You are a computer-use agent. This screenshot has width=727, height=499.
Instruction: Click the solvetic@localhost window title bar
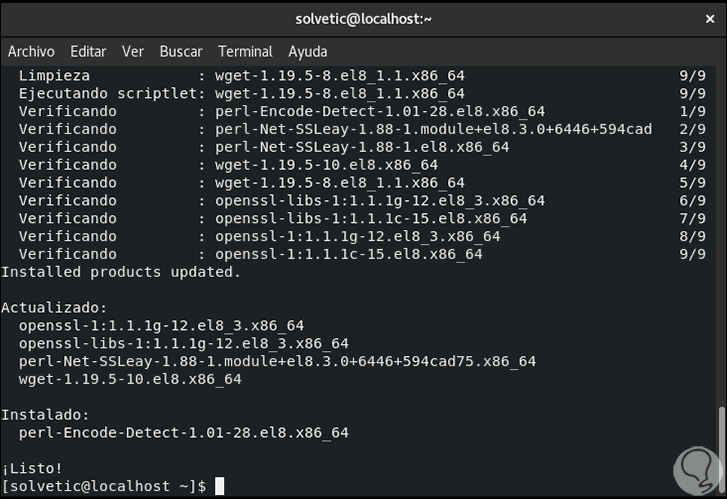tap(363, 18)
